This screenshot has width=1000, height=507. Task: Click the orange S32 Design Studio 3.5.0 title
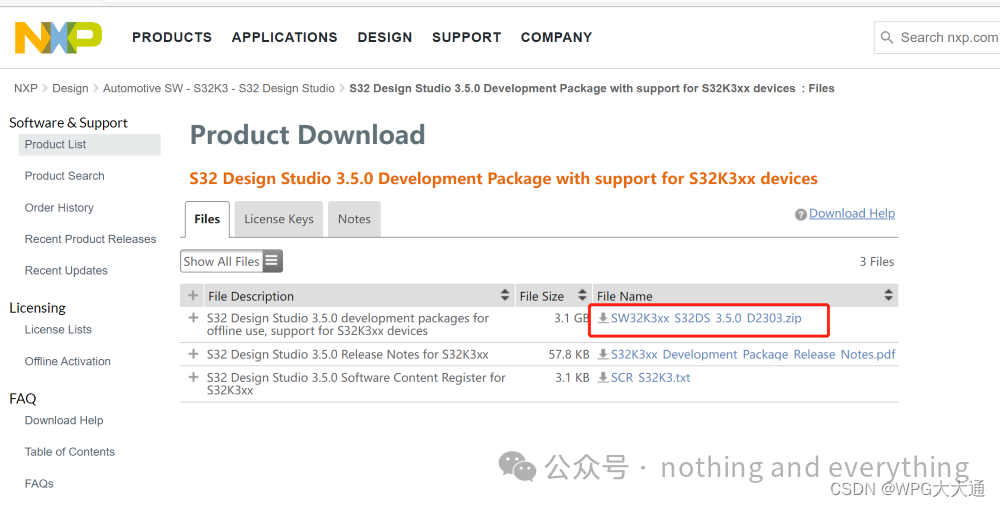[x=503, y=179]
